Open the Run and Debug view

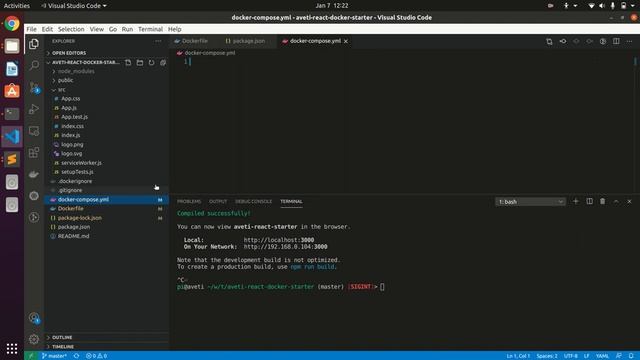coord(34,109)
